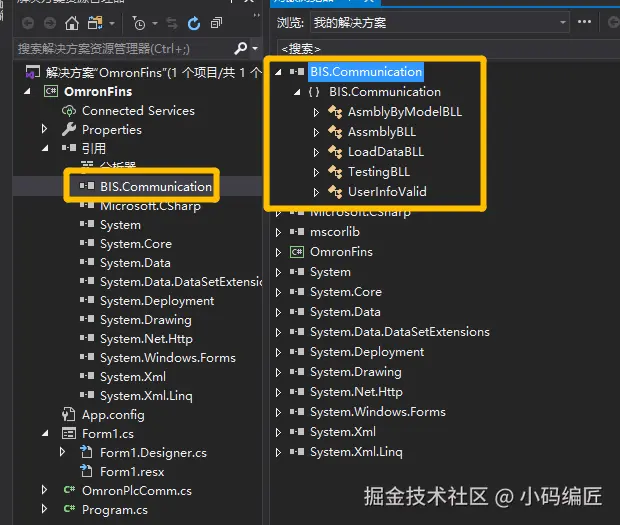Screen dimensions: 620x525
Task: Click the Object Browser ellipsis settings button
Action: [584, 22]
